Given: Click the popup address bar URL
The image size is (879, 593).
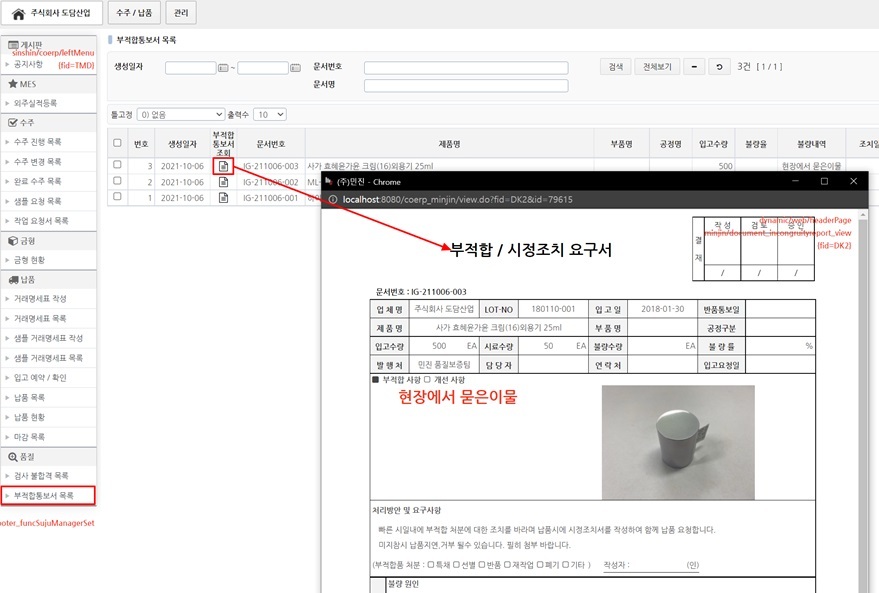Looking at the screenshot, I should [x=457, y=199].
